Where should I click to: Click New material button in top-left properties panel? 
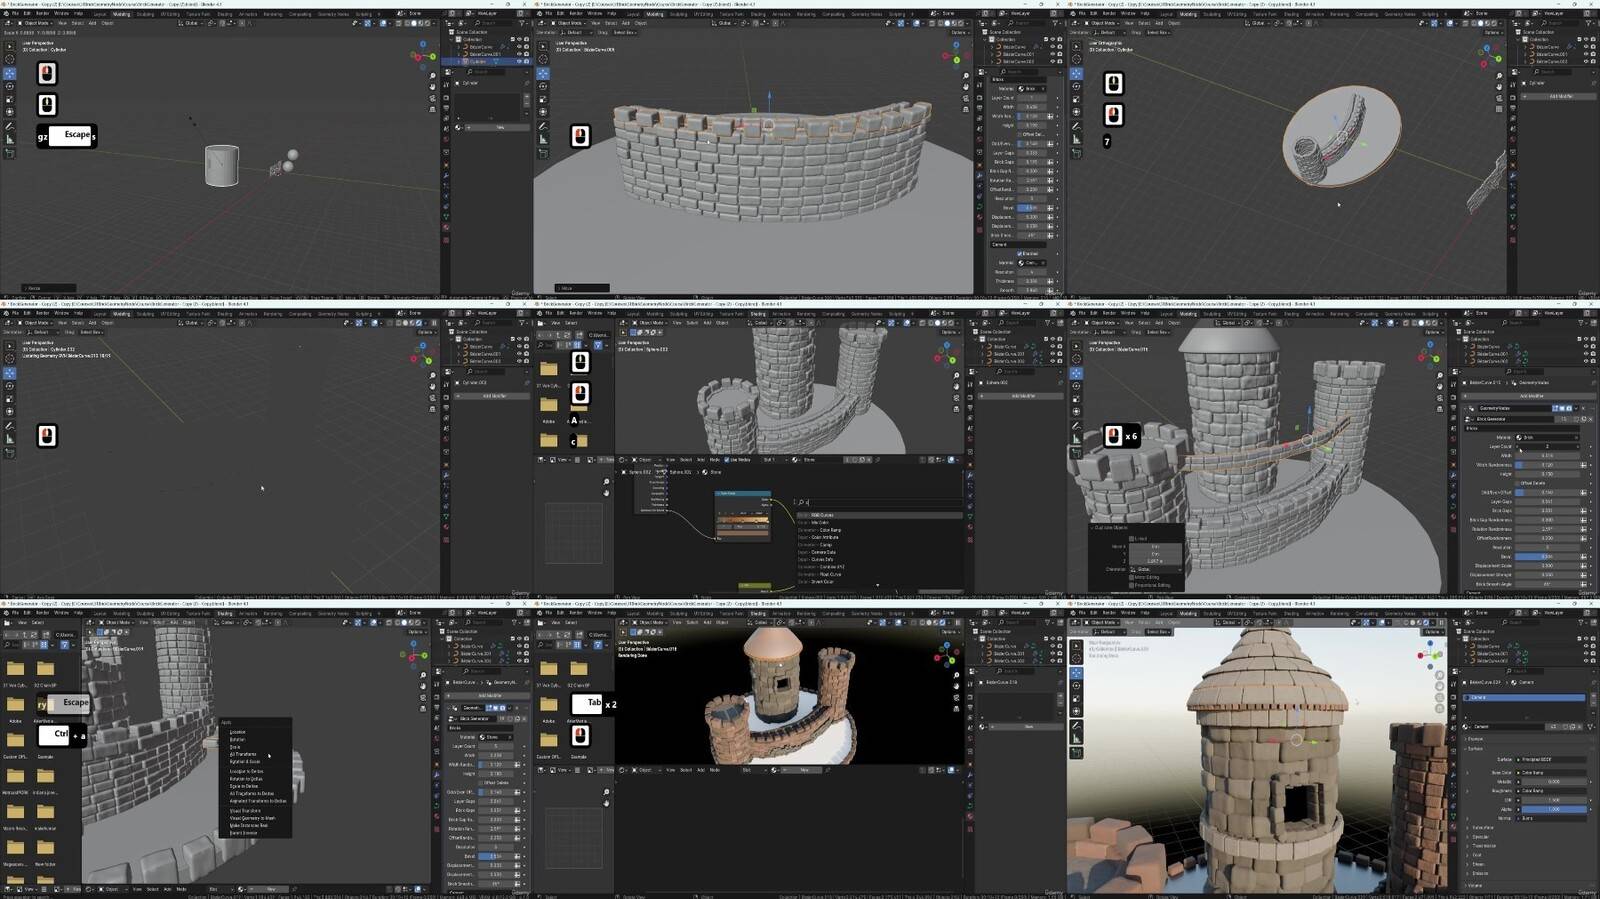(x=499, y=127)
